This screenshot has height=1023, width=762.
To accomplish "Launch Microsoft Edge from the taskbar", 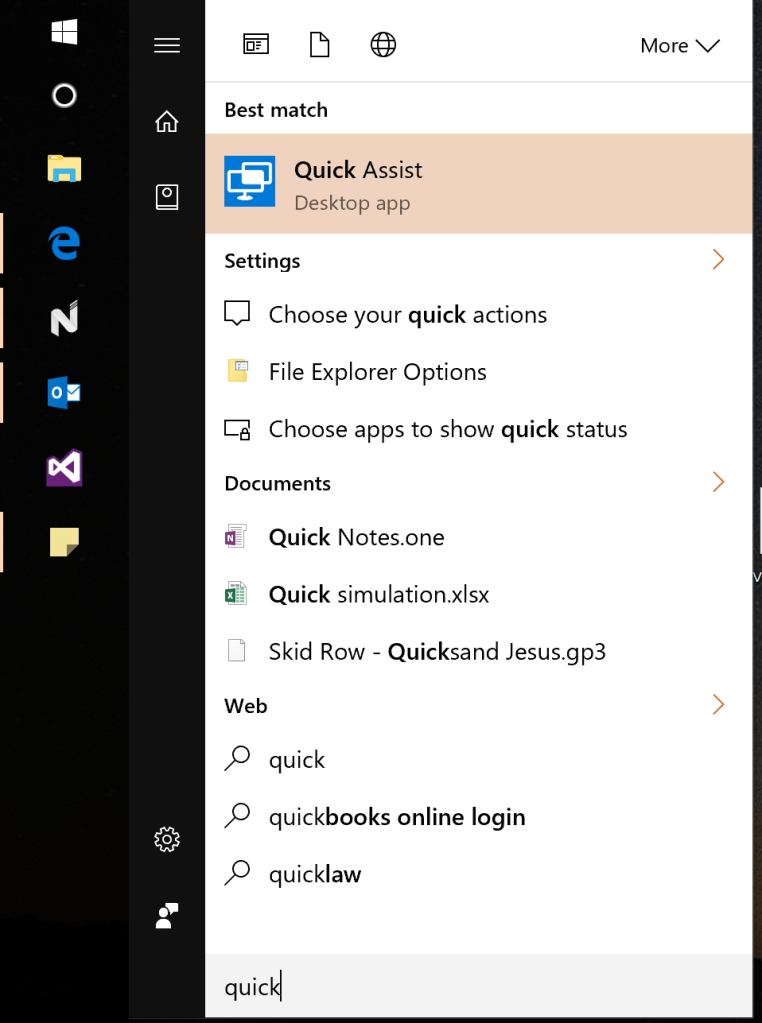I will [x=63, y=243].
